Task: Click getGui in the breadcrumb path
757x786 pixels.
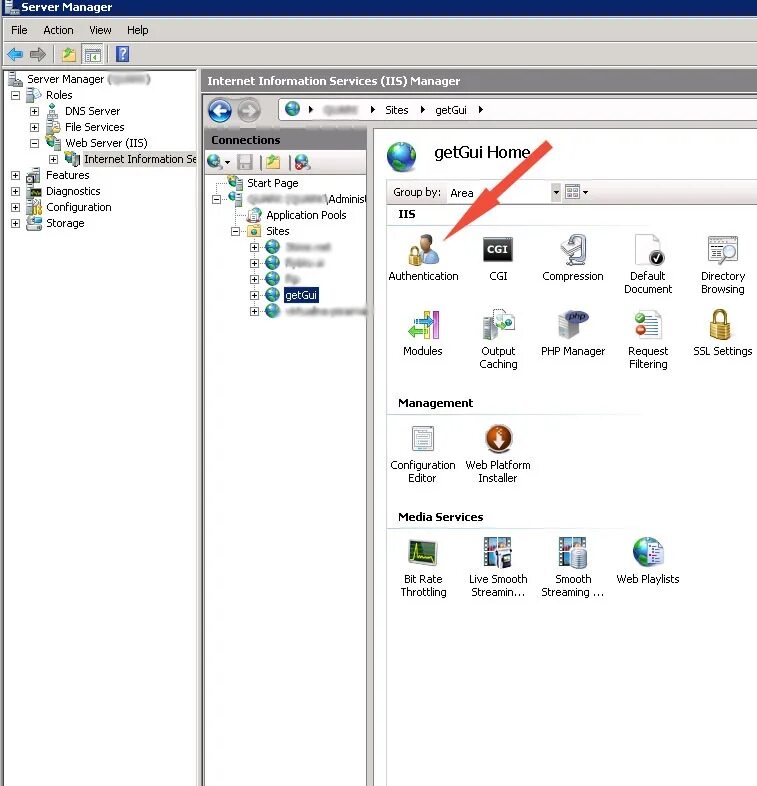Action: click(451, 110)
